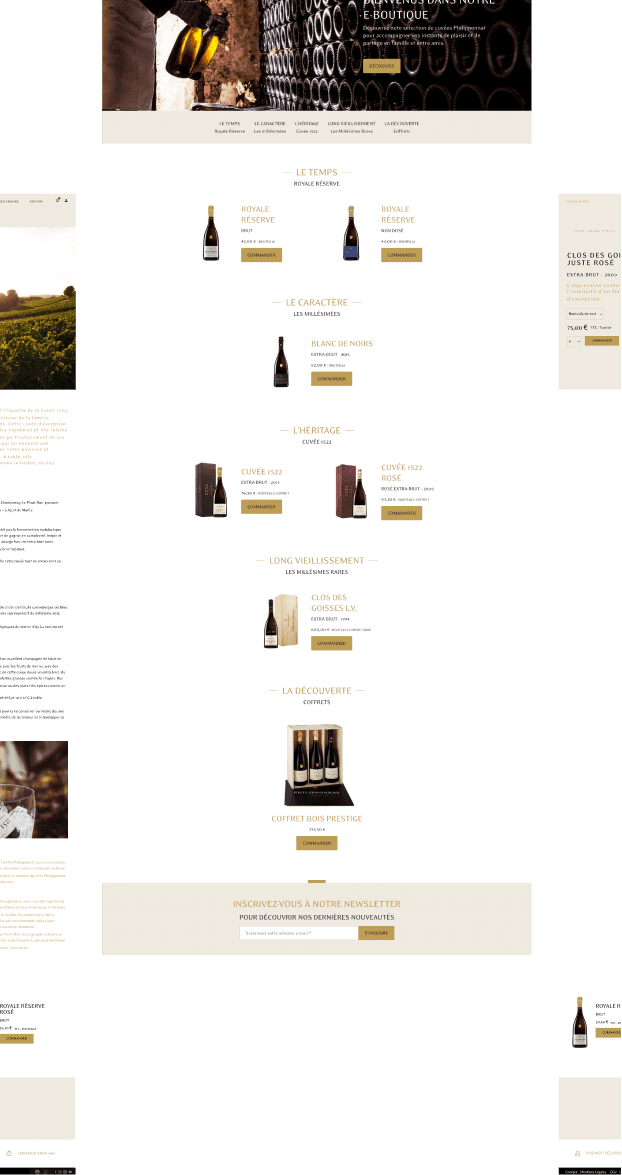This screenshot has width=622, height=1175.
Task: Open the La Découverte Coffrets navigation tab
Action: (402, 127)
